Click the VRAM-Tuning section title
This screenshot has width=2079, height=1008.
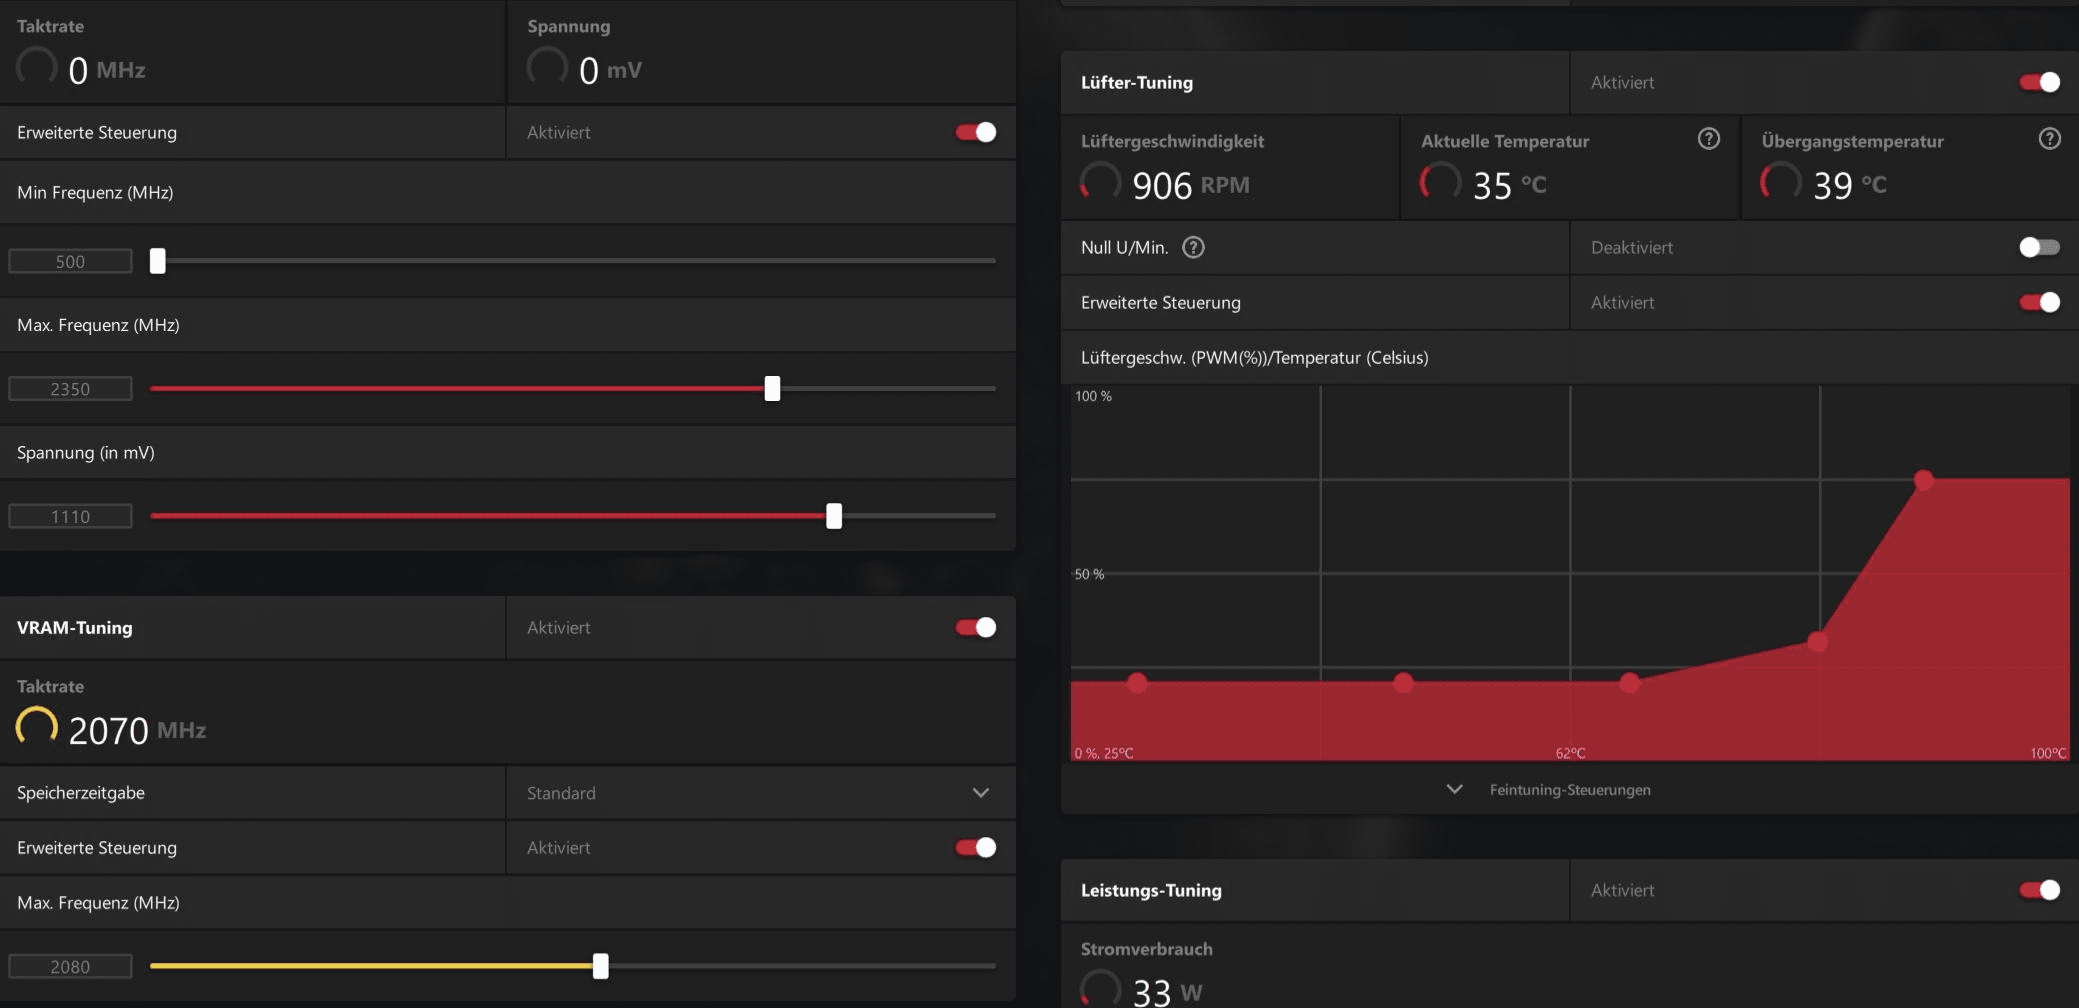[x=75, y=627]
